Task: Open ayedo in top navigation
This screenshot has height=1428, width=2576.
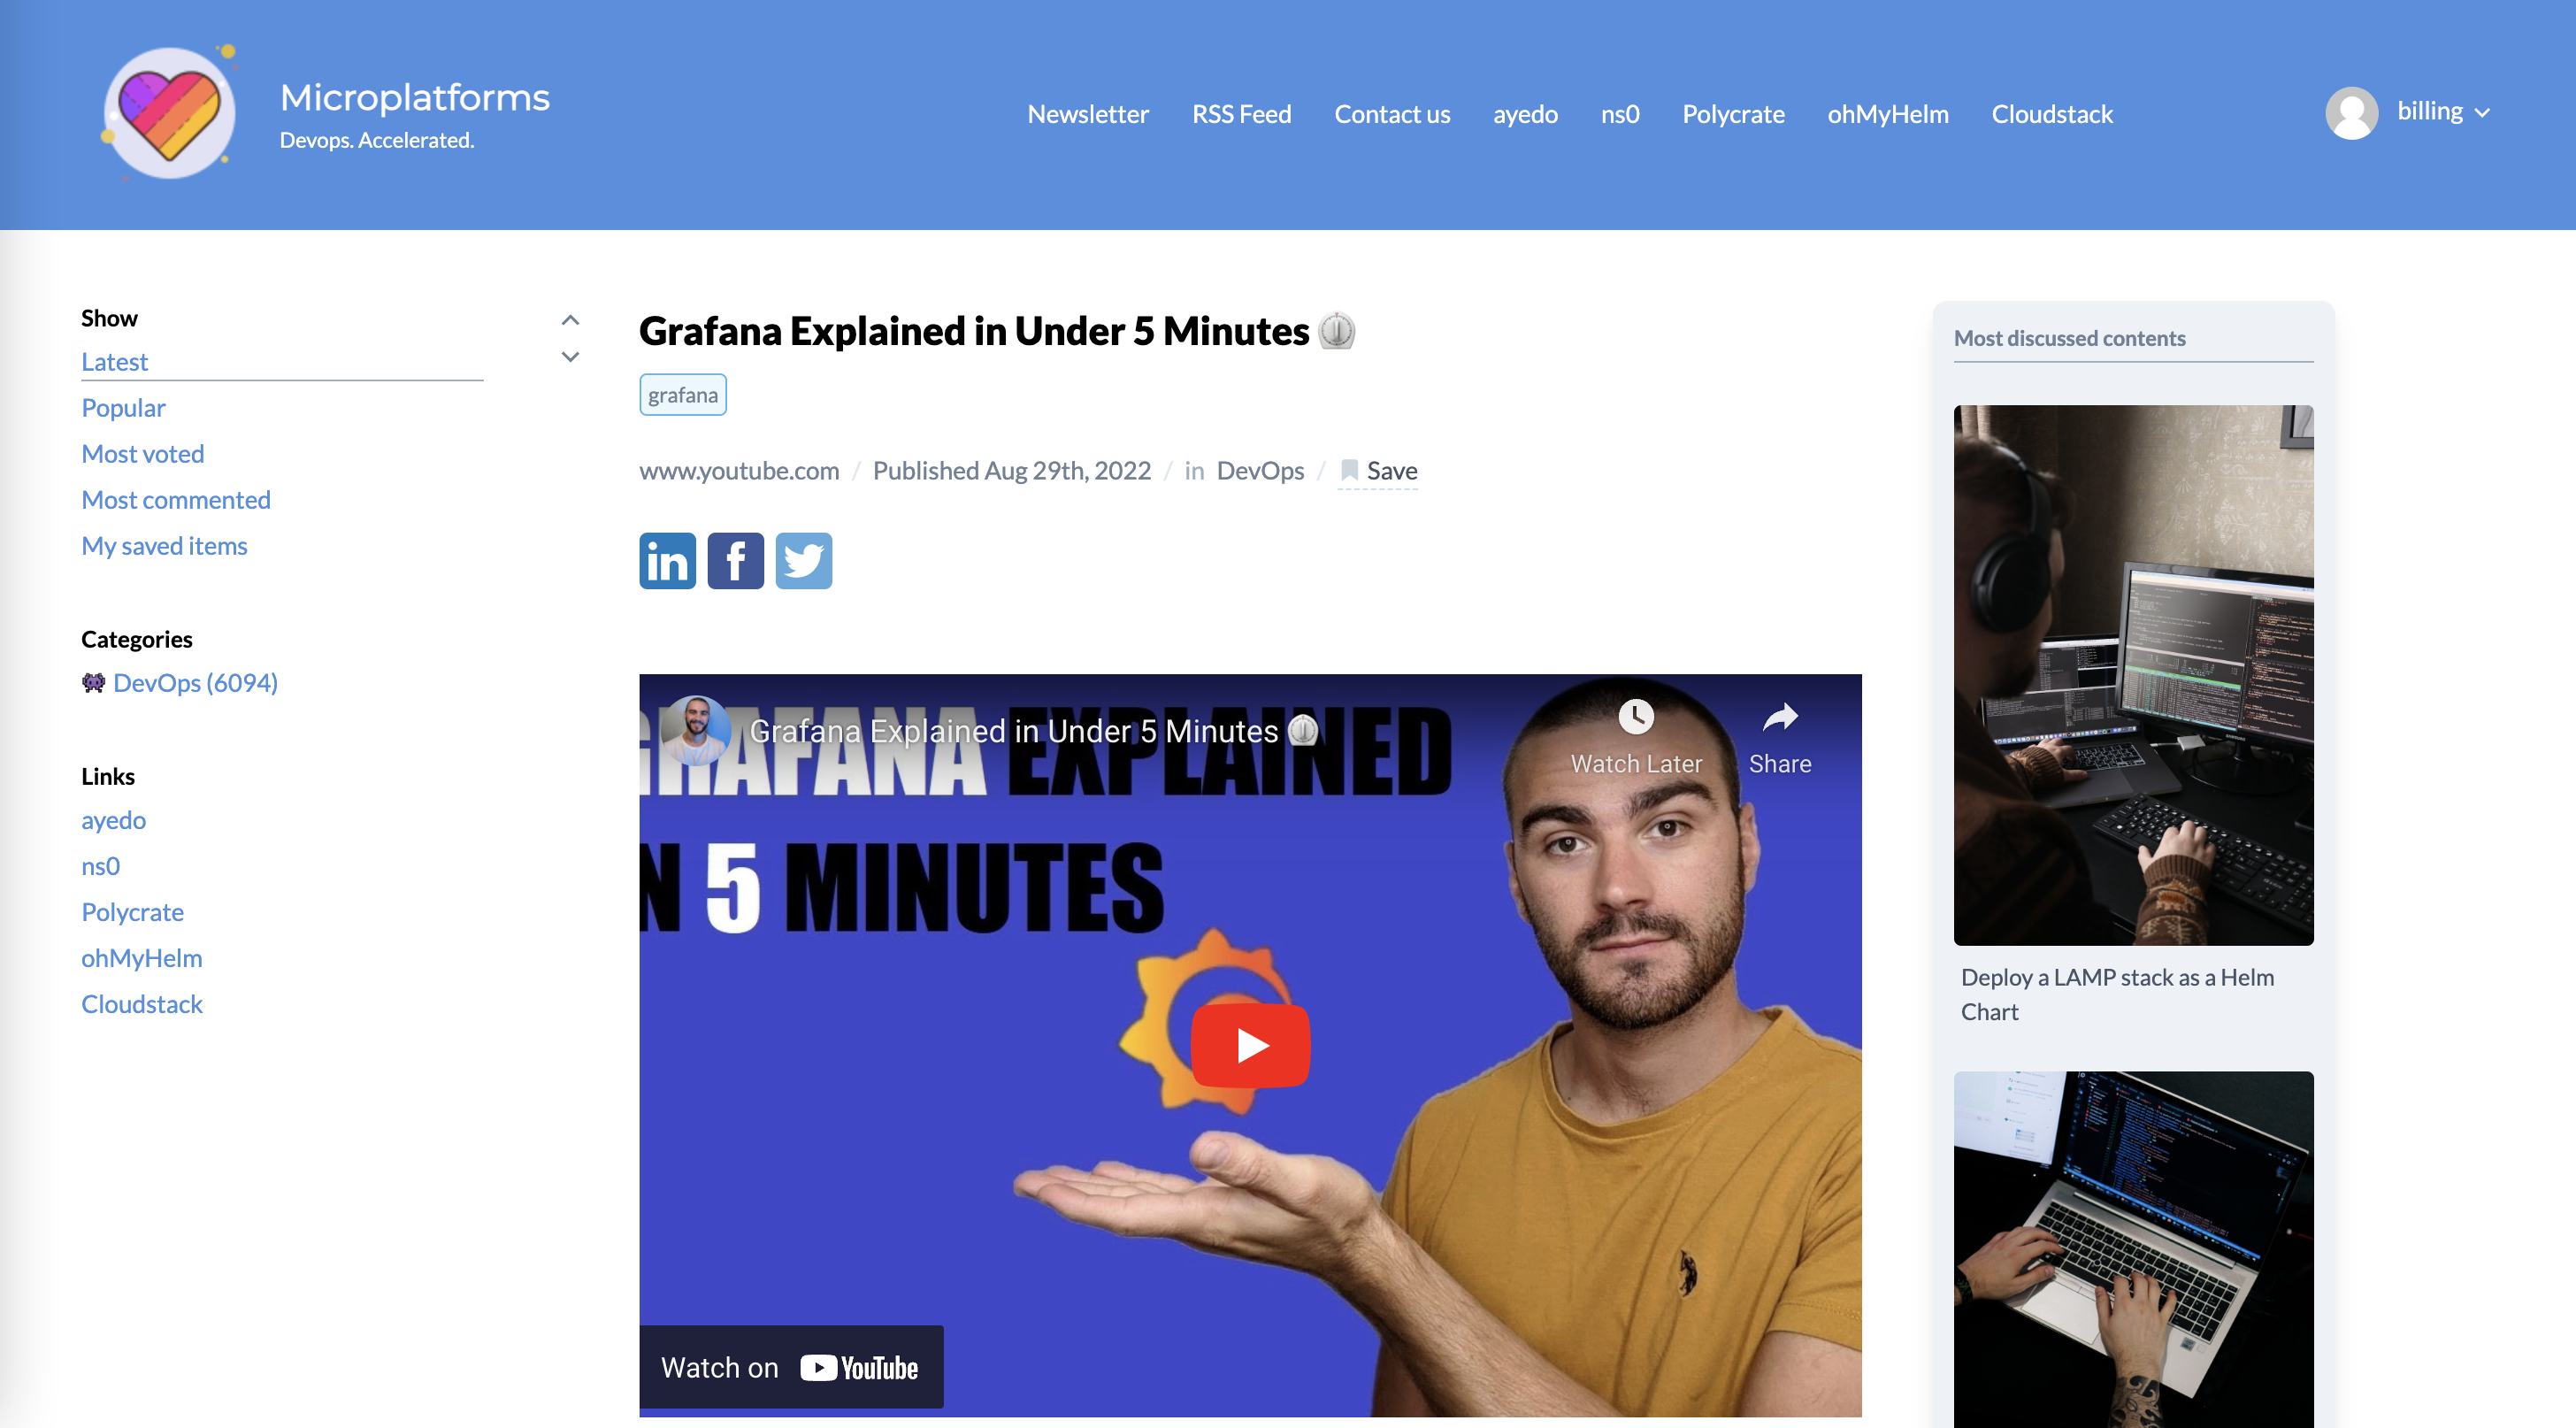Action: pos(1525,114)
